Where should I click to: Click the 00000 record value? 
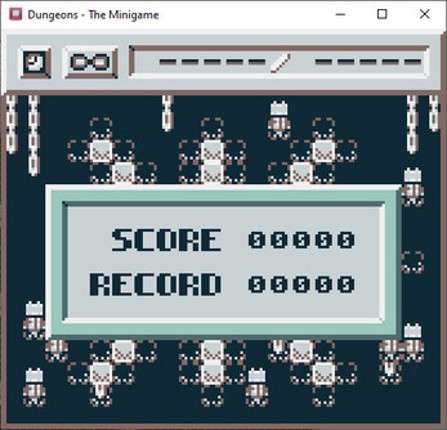pos(301,284)
